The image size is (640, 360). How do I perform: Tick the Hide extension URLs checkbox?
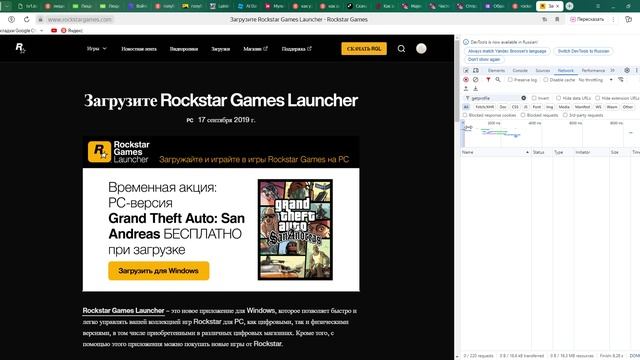tap(598, 98)
